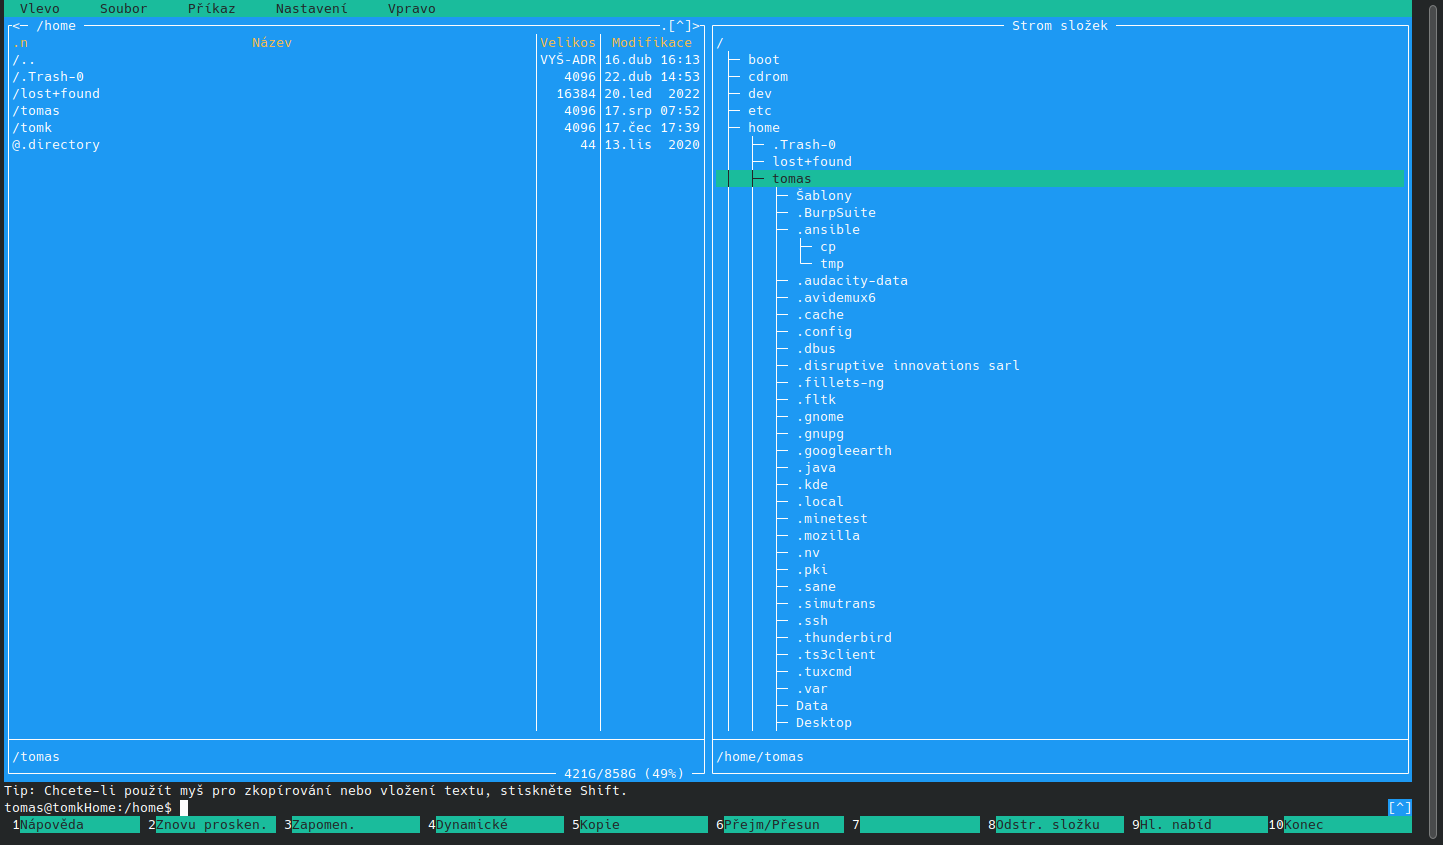
Task: Select .cache in the folder tree
Action: point(820,315)
